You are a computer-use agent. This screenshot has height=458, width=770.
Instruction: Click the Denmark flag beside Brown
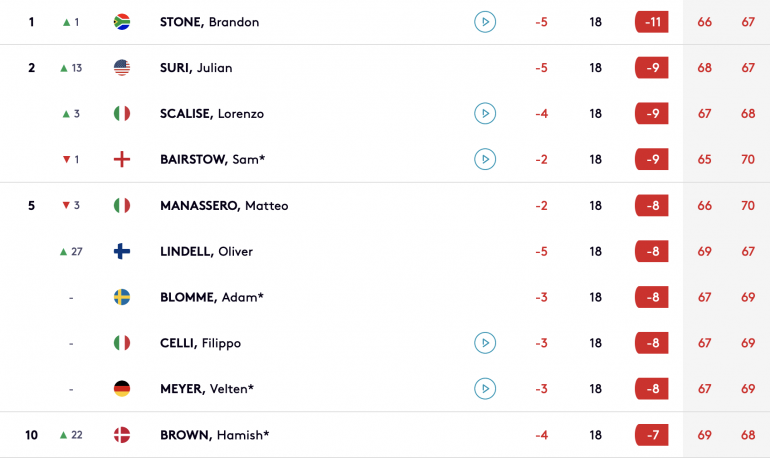pos(122,434)
